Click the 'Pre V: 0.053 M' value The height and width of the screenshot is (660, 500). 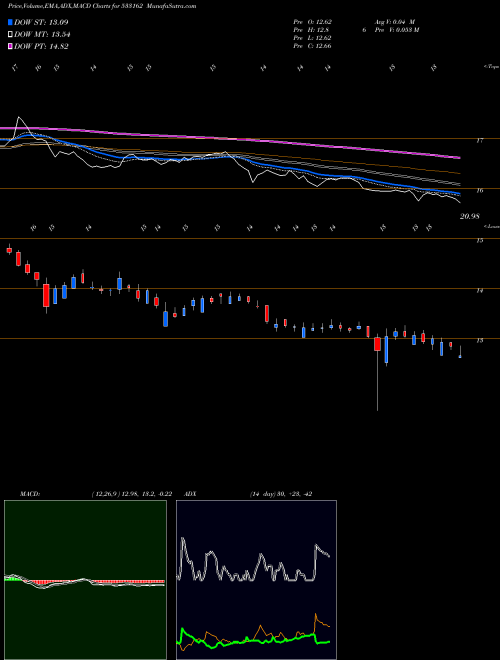(x=397, y=30)
